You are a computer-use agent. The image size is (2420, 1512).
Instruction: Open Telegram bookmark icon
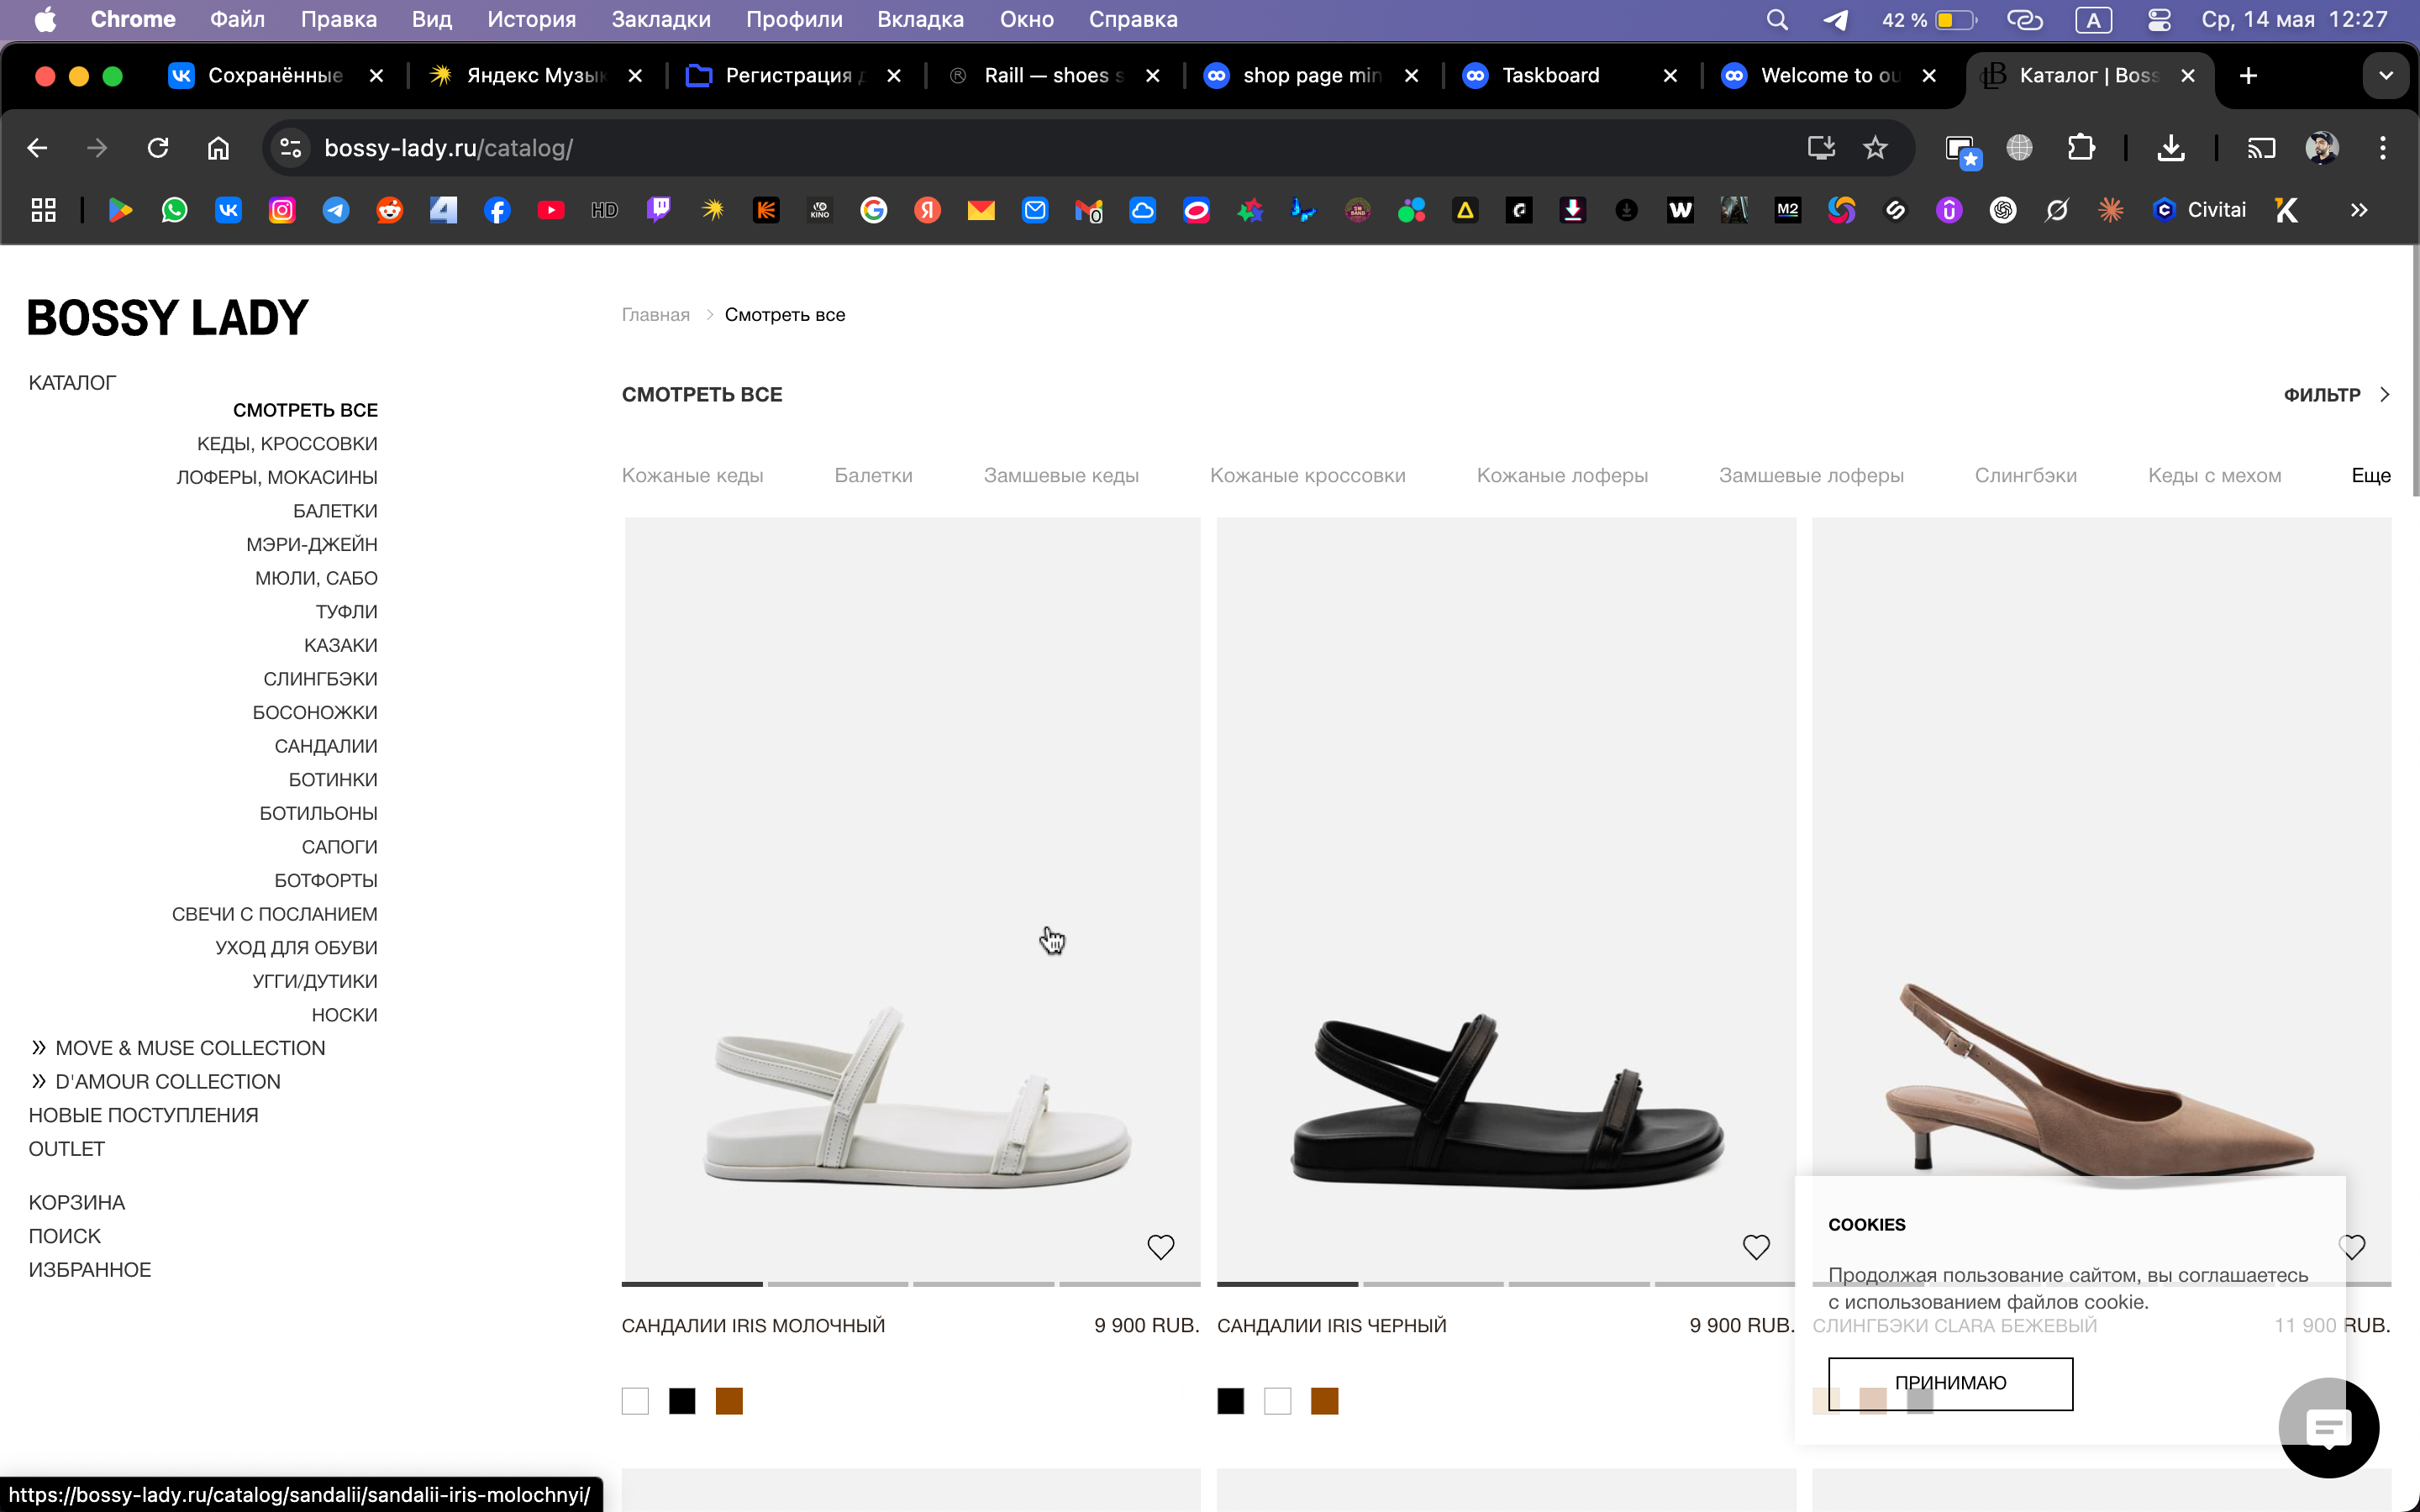(x=336, y=210)
